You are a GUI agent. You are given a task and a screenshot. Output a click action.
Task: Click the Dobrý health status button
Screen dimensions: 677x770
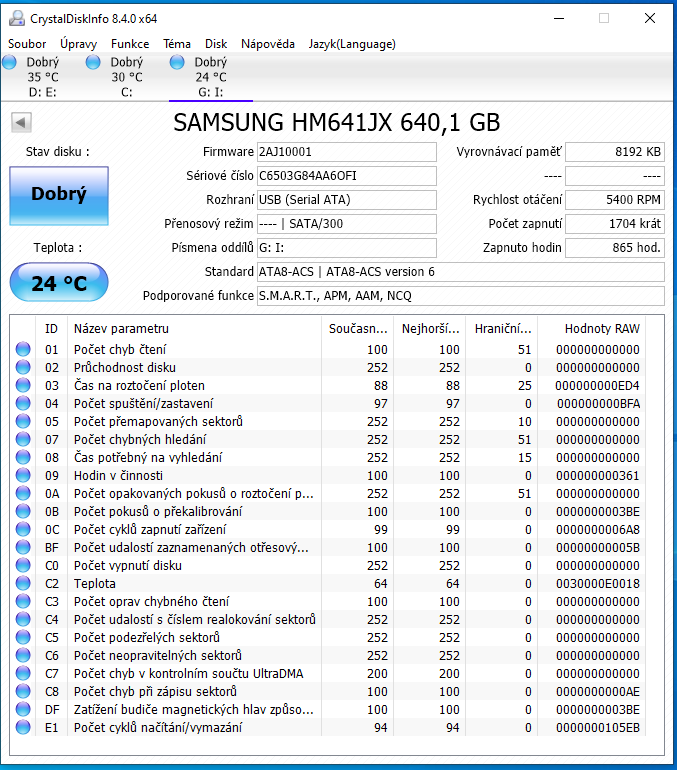[59, 195]
